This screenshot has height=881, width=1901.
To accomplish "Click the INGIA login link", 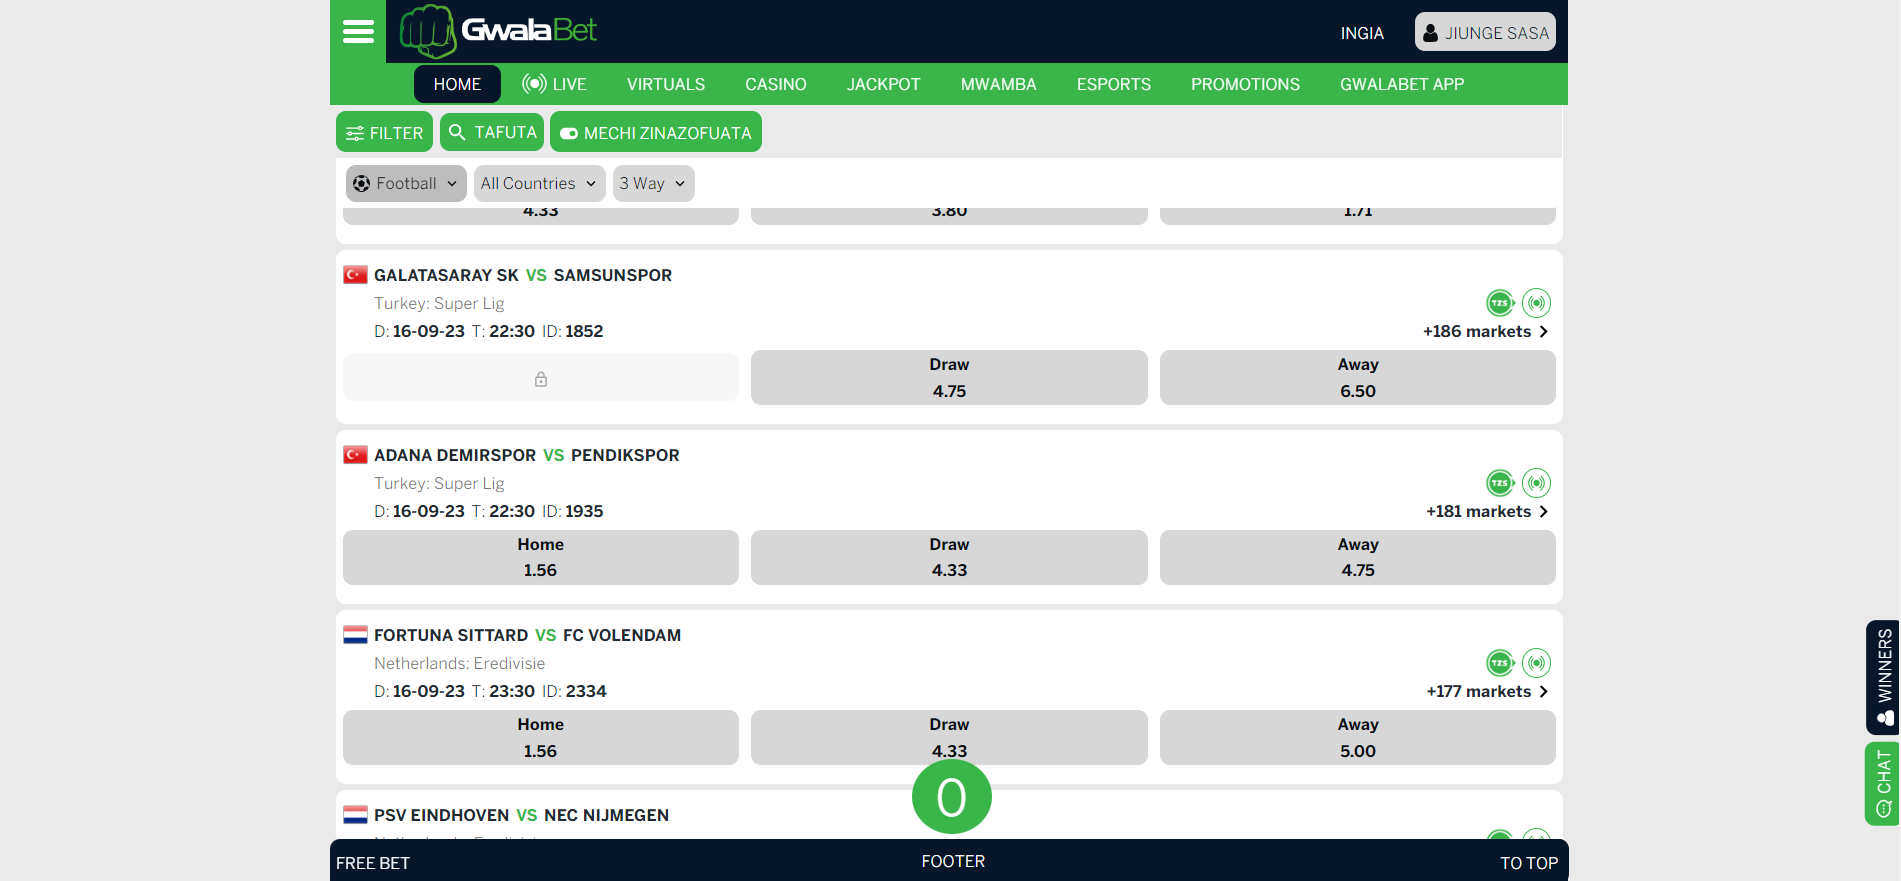I will pos(1362,33).
